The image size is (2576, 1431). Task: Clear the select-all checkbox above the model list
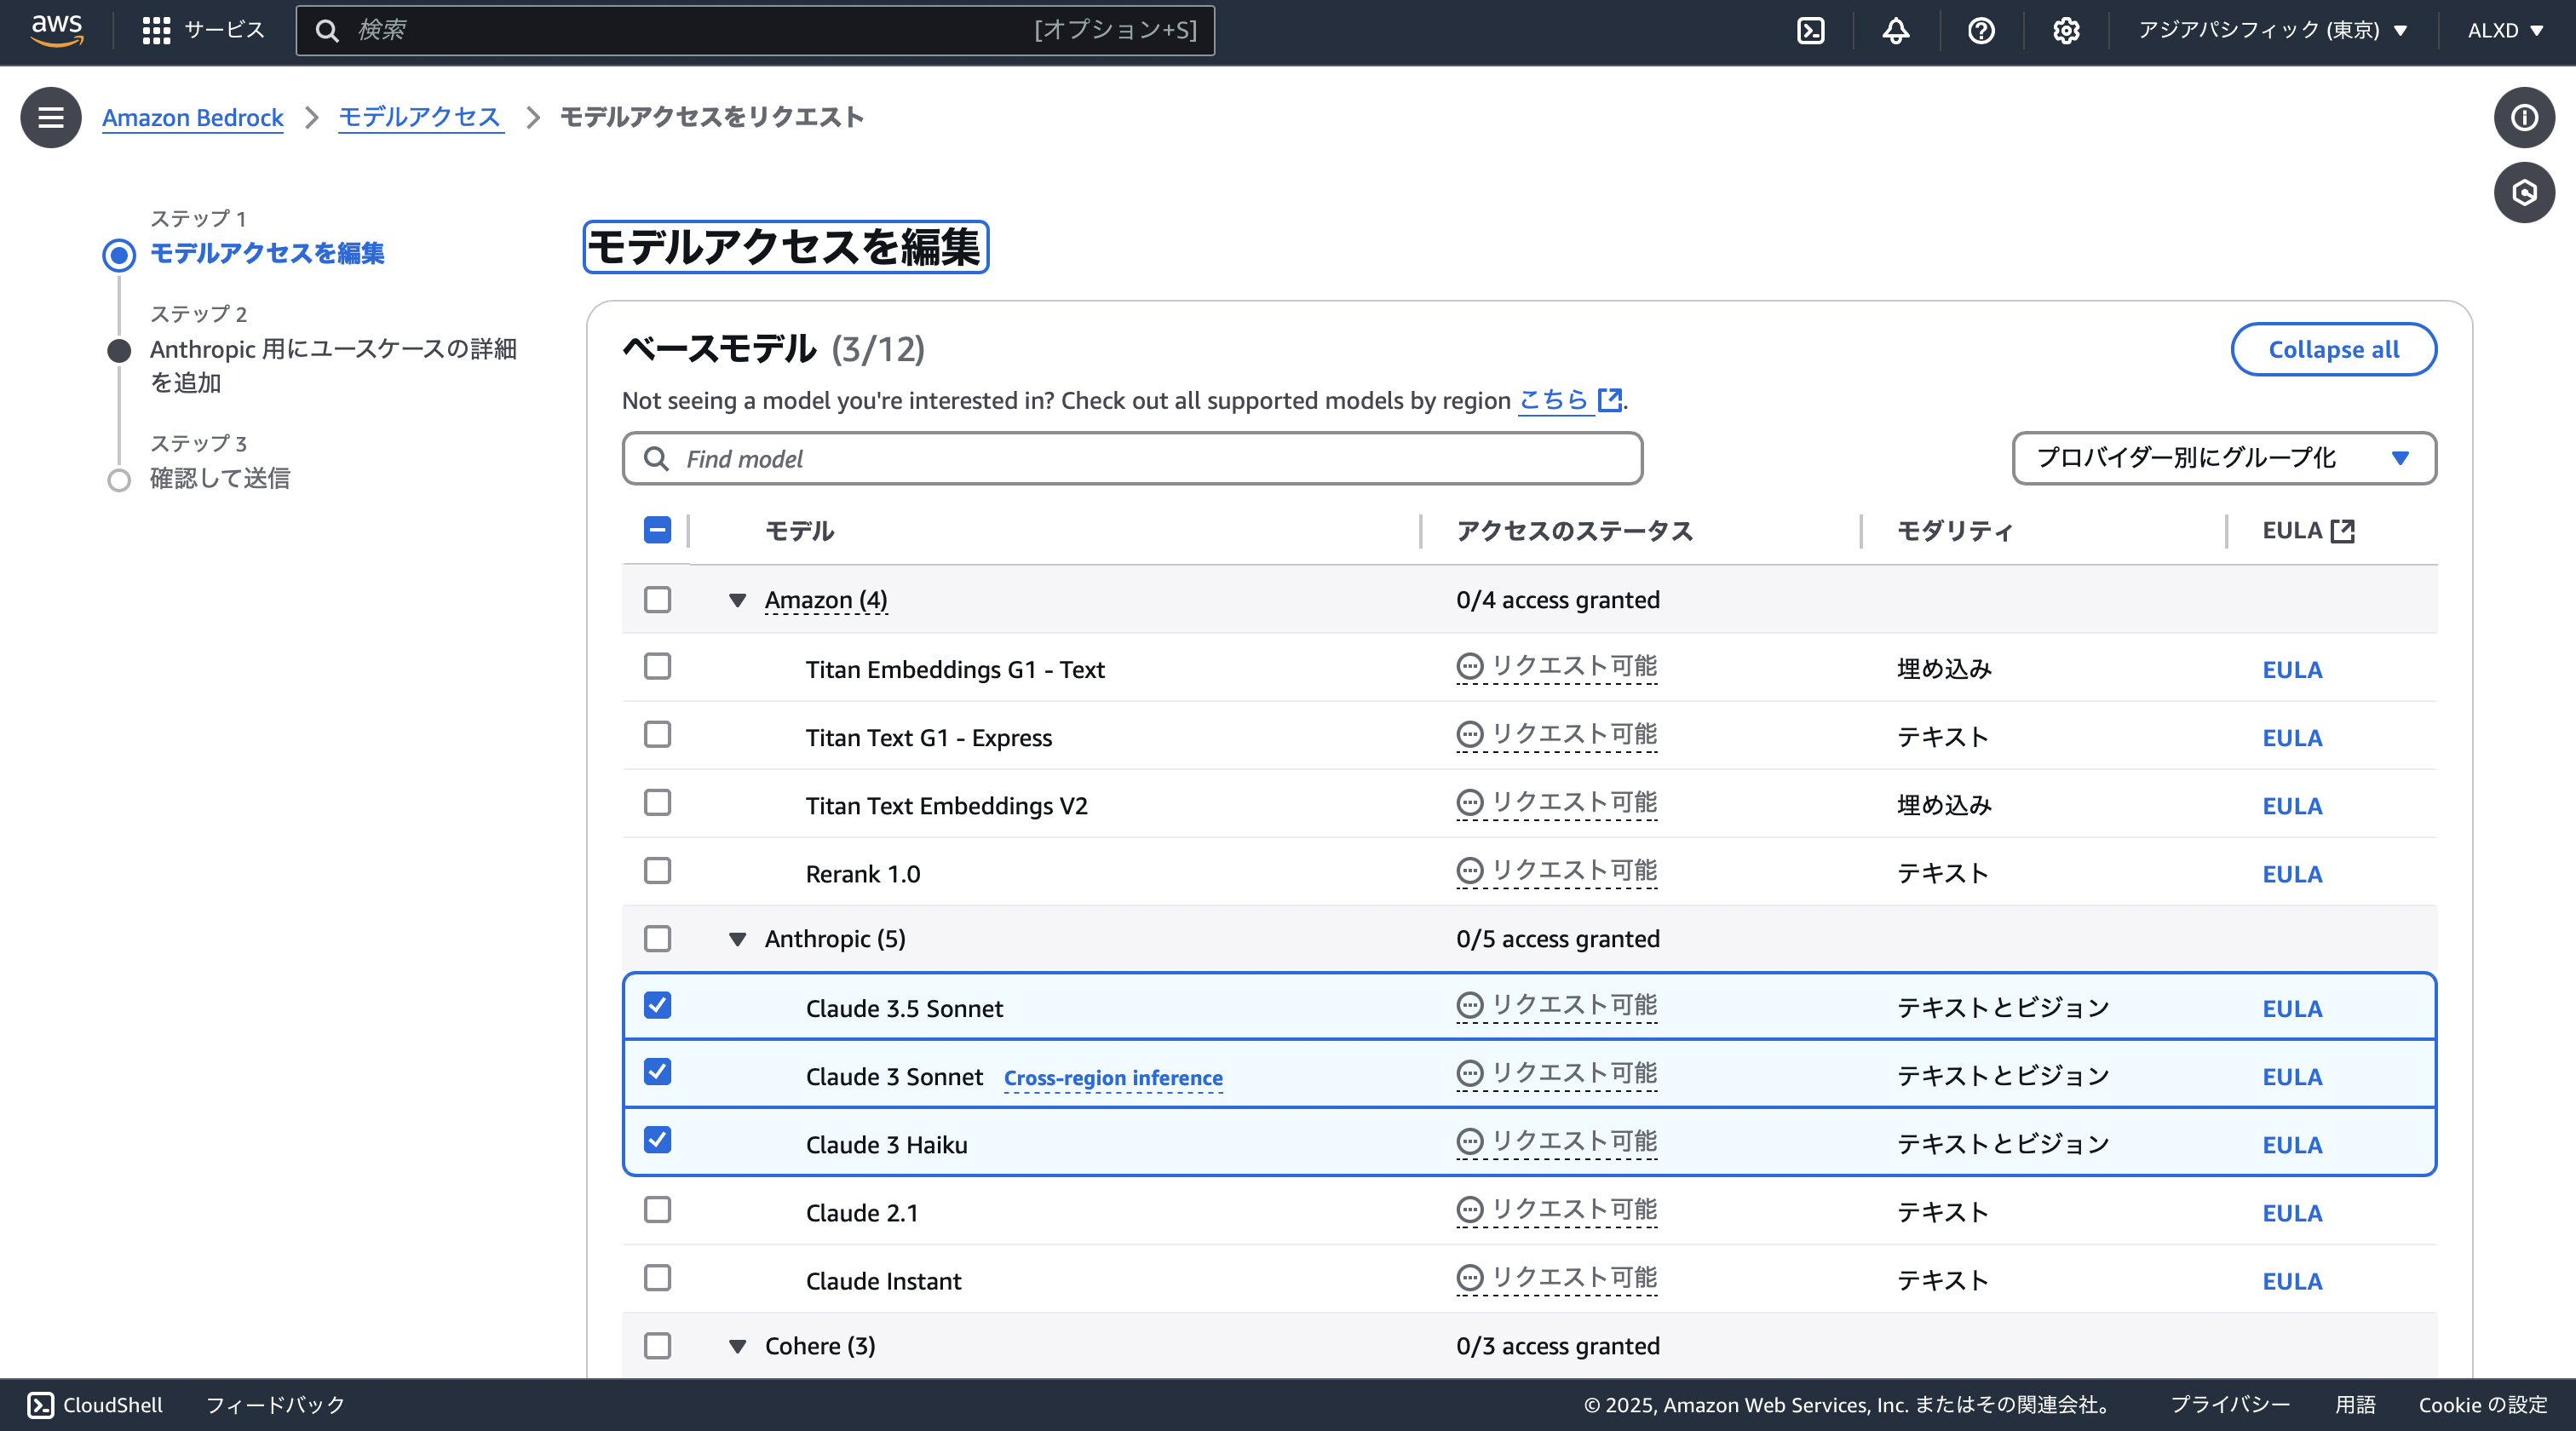point(657,531)
